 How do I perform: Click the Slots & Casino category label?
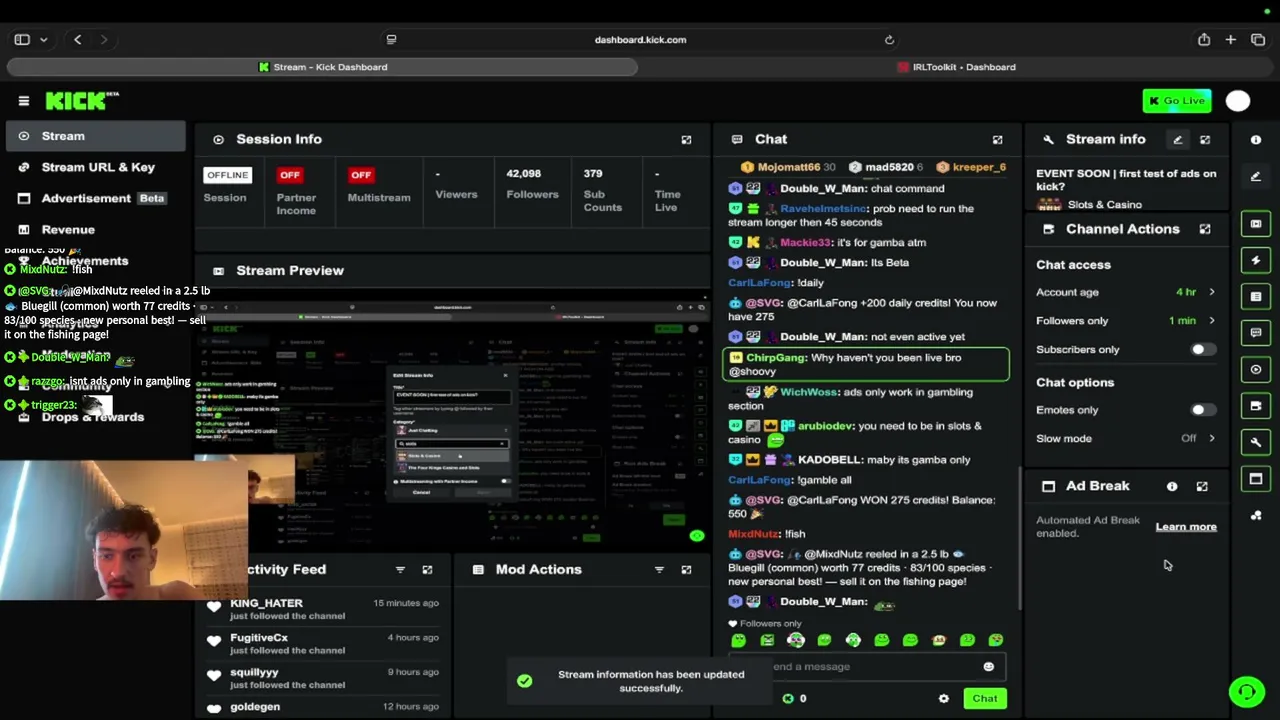click(x=1104, y=205)
